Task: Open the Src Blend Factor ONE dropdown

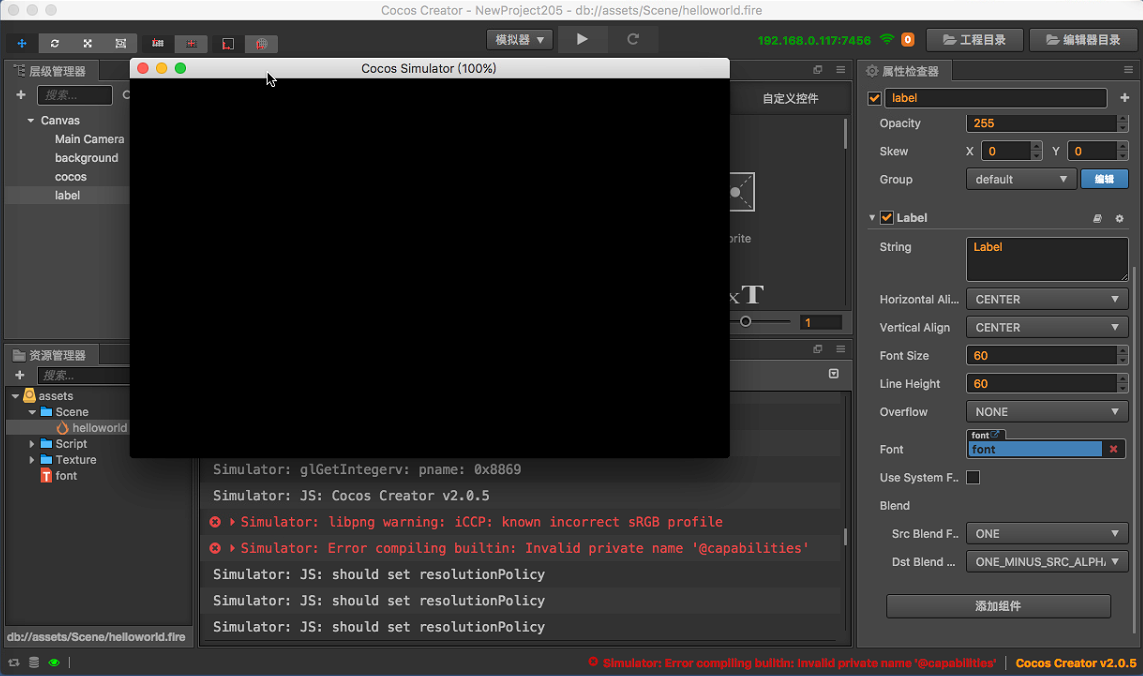Action: click(1048, 534)
